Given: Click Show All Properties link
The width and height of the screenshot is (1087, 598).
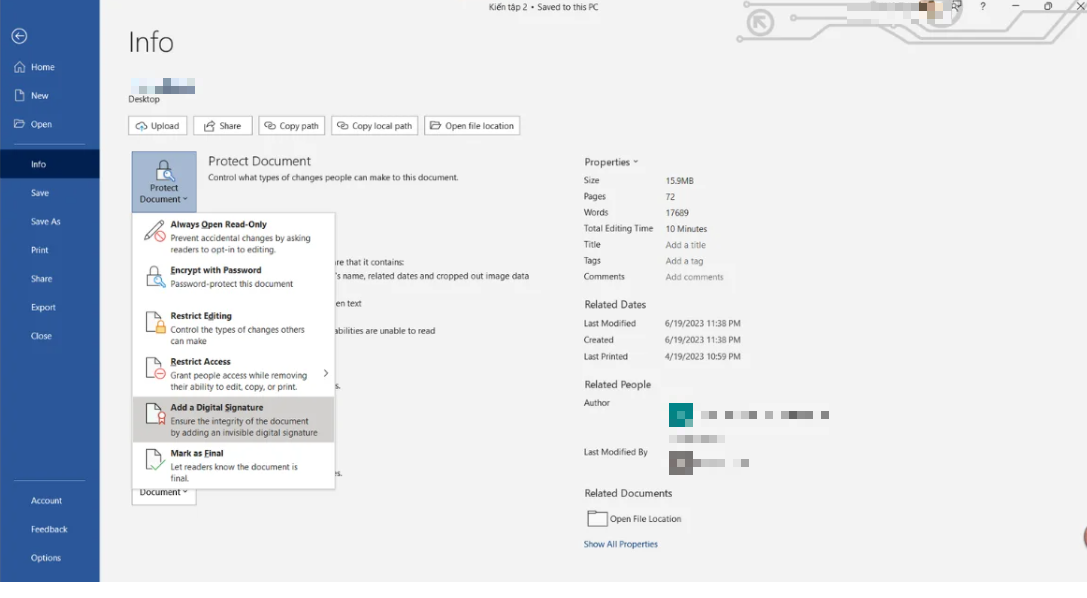Looking at the screenshot, I should pos(620,544).
